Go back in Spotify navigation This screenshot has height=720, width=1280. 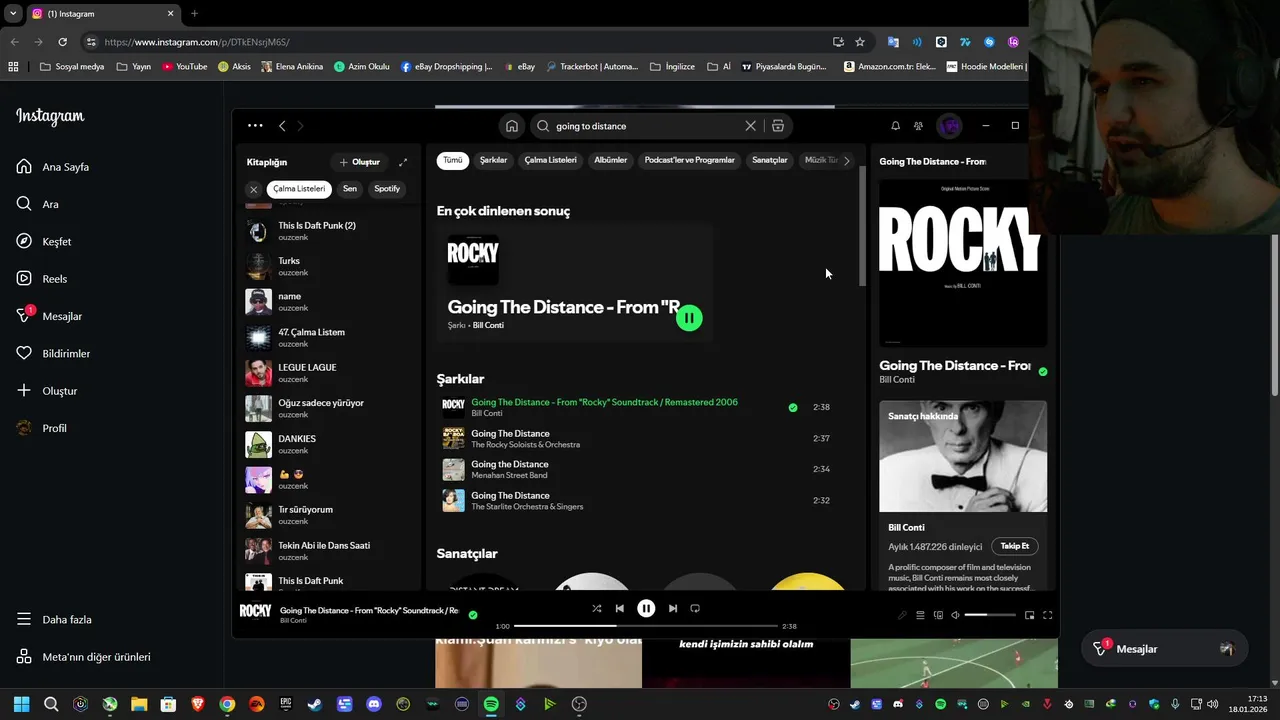282,126
